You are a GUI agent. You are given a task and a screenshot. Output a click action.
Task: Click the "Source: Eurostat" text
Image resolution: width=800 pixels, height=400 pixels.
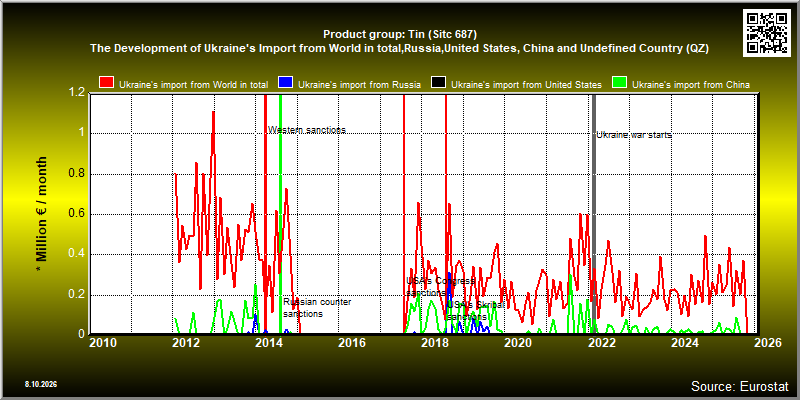[739, 386]
